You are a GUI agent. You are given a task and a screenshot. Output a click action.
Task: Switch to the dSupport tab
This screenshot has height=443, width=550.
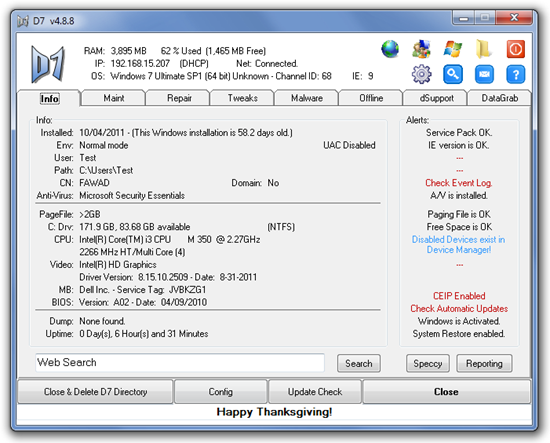(436, 98)
